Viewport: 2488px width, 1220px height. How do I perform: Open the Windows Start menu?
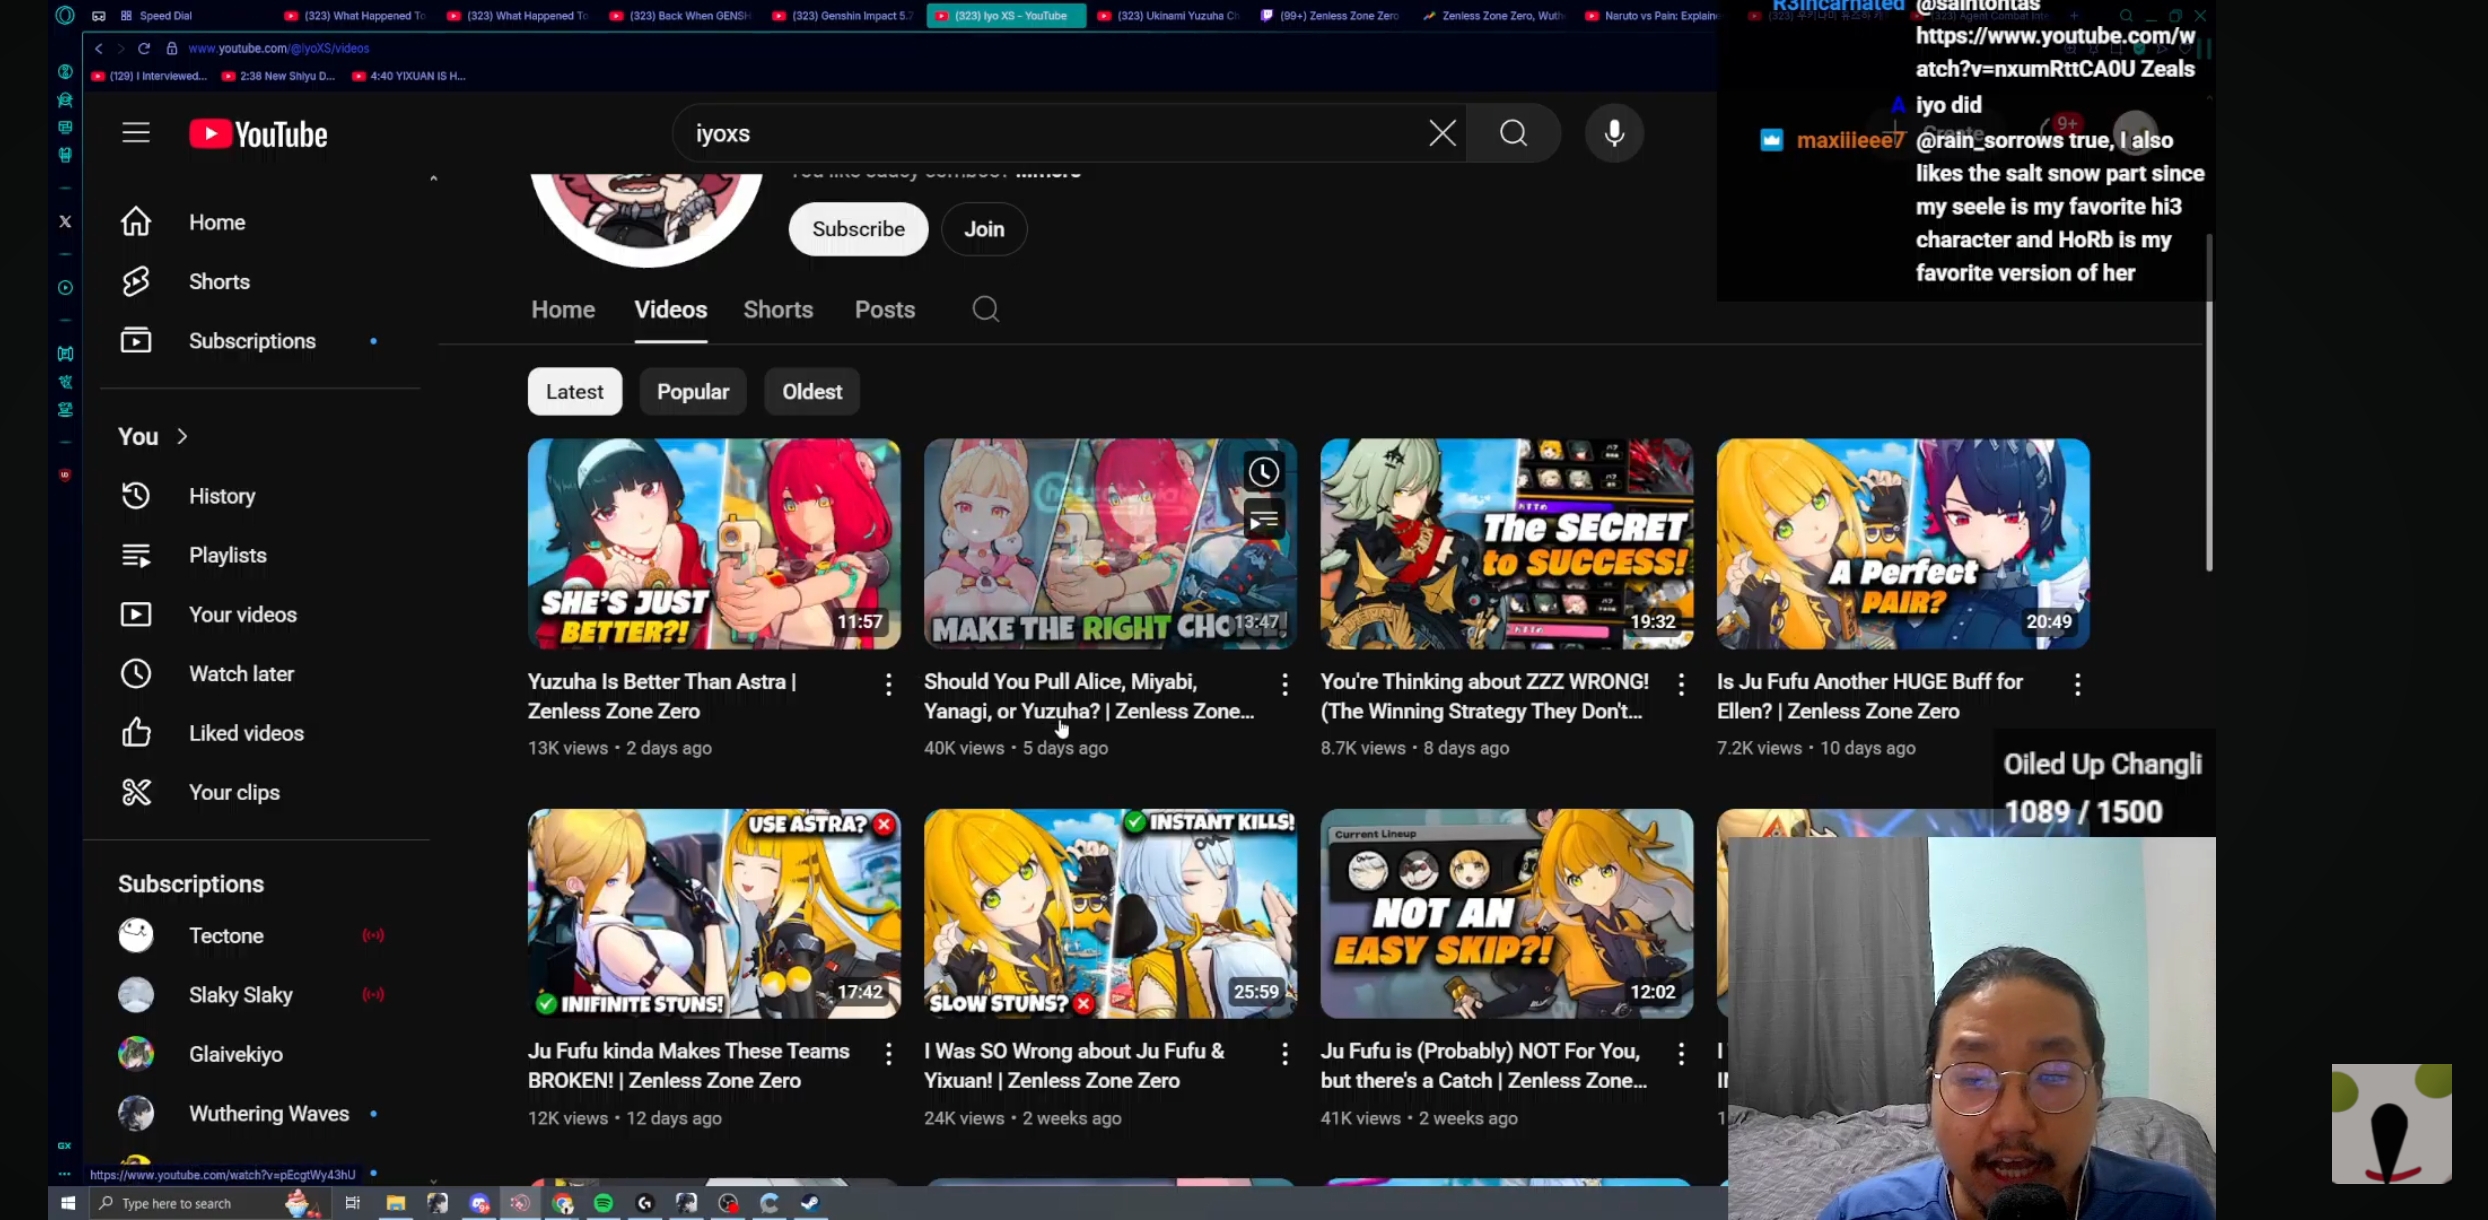pos(67,1203)
